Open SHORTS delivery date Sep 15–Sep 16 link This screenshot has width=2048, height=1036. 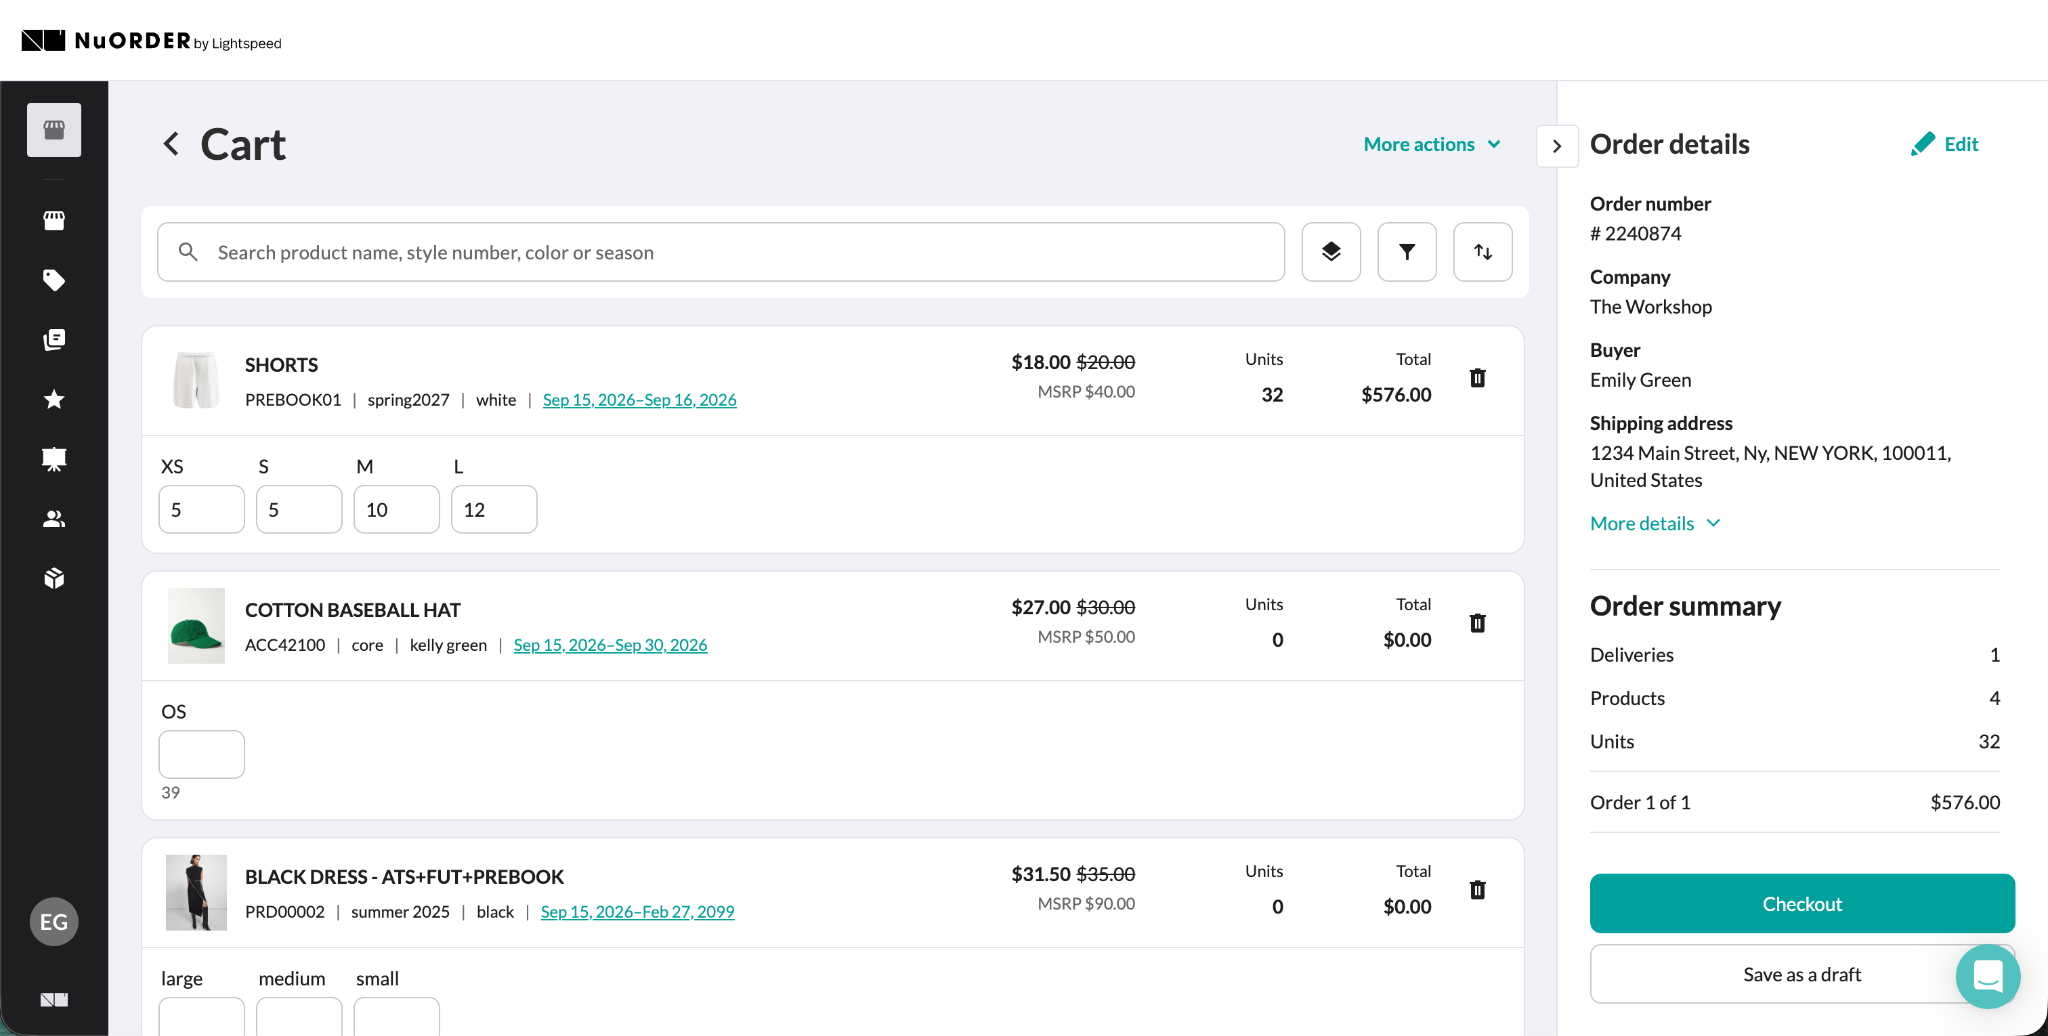coord(640,400)
